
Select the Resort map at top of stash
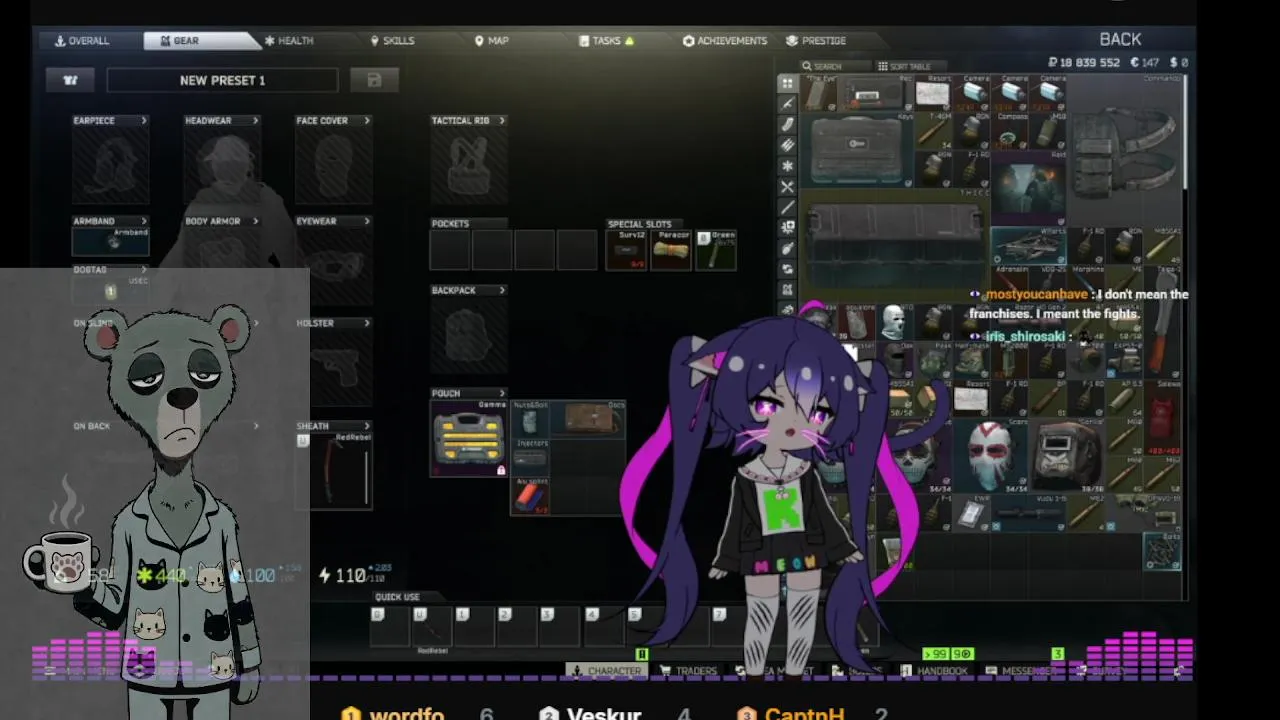tap(932, 93)
